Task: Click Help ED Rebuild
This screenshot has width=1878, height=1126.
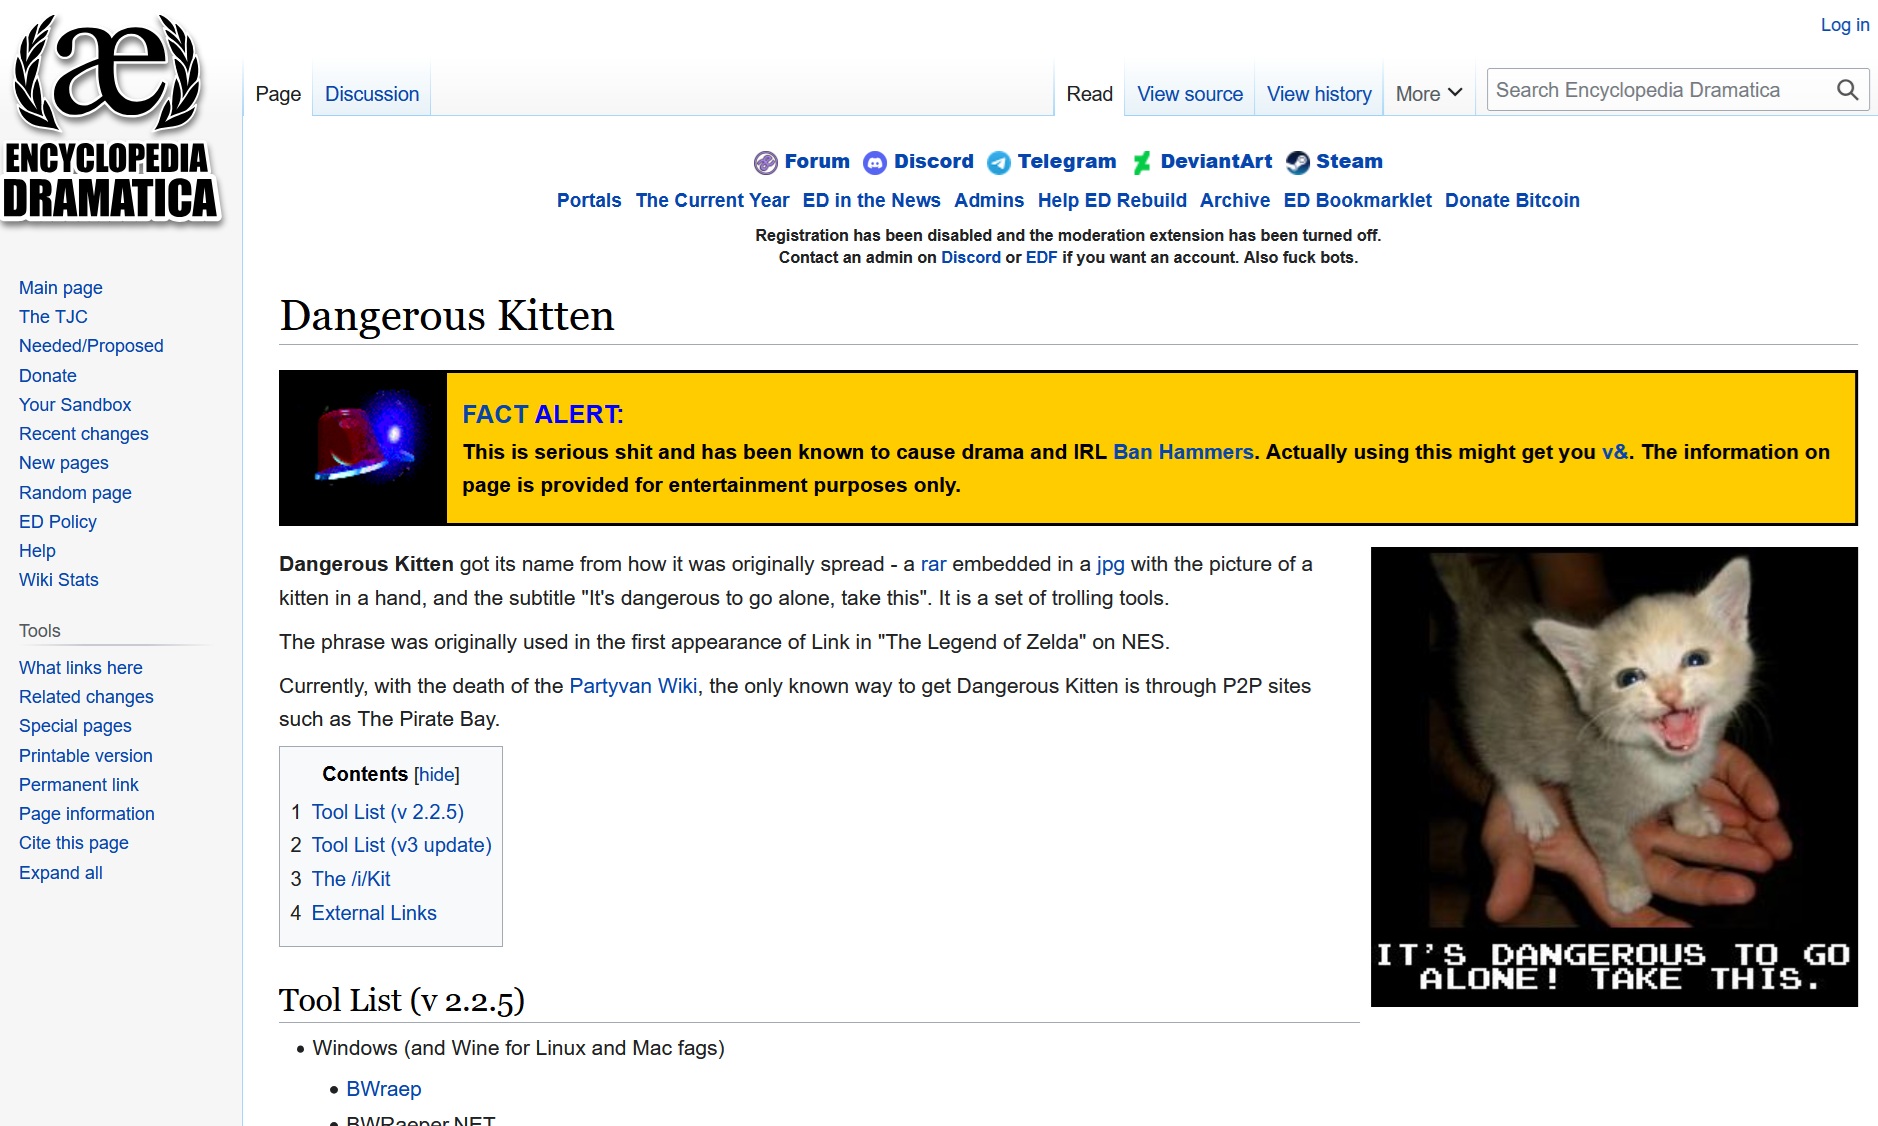Action: tap(1112, 200)
